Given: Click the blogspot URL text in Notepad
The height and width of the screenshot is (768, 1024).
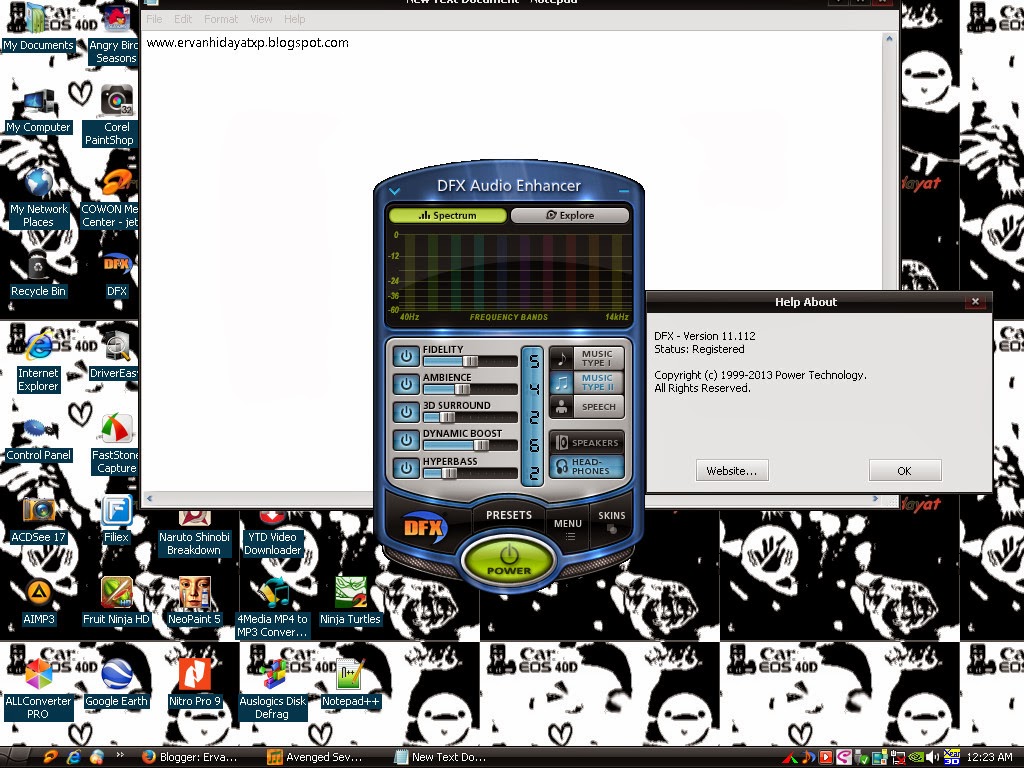Looking at the screenshot, I should pos(248,42).
